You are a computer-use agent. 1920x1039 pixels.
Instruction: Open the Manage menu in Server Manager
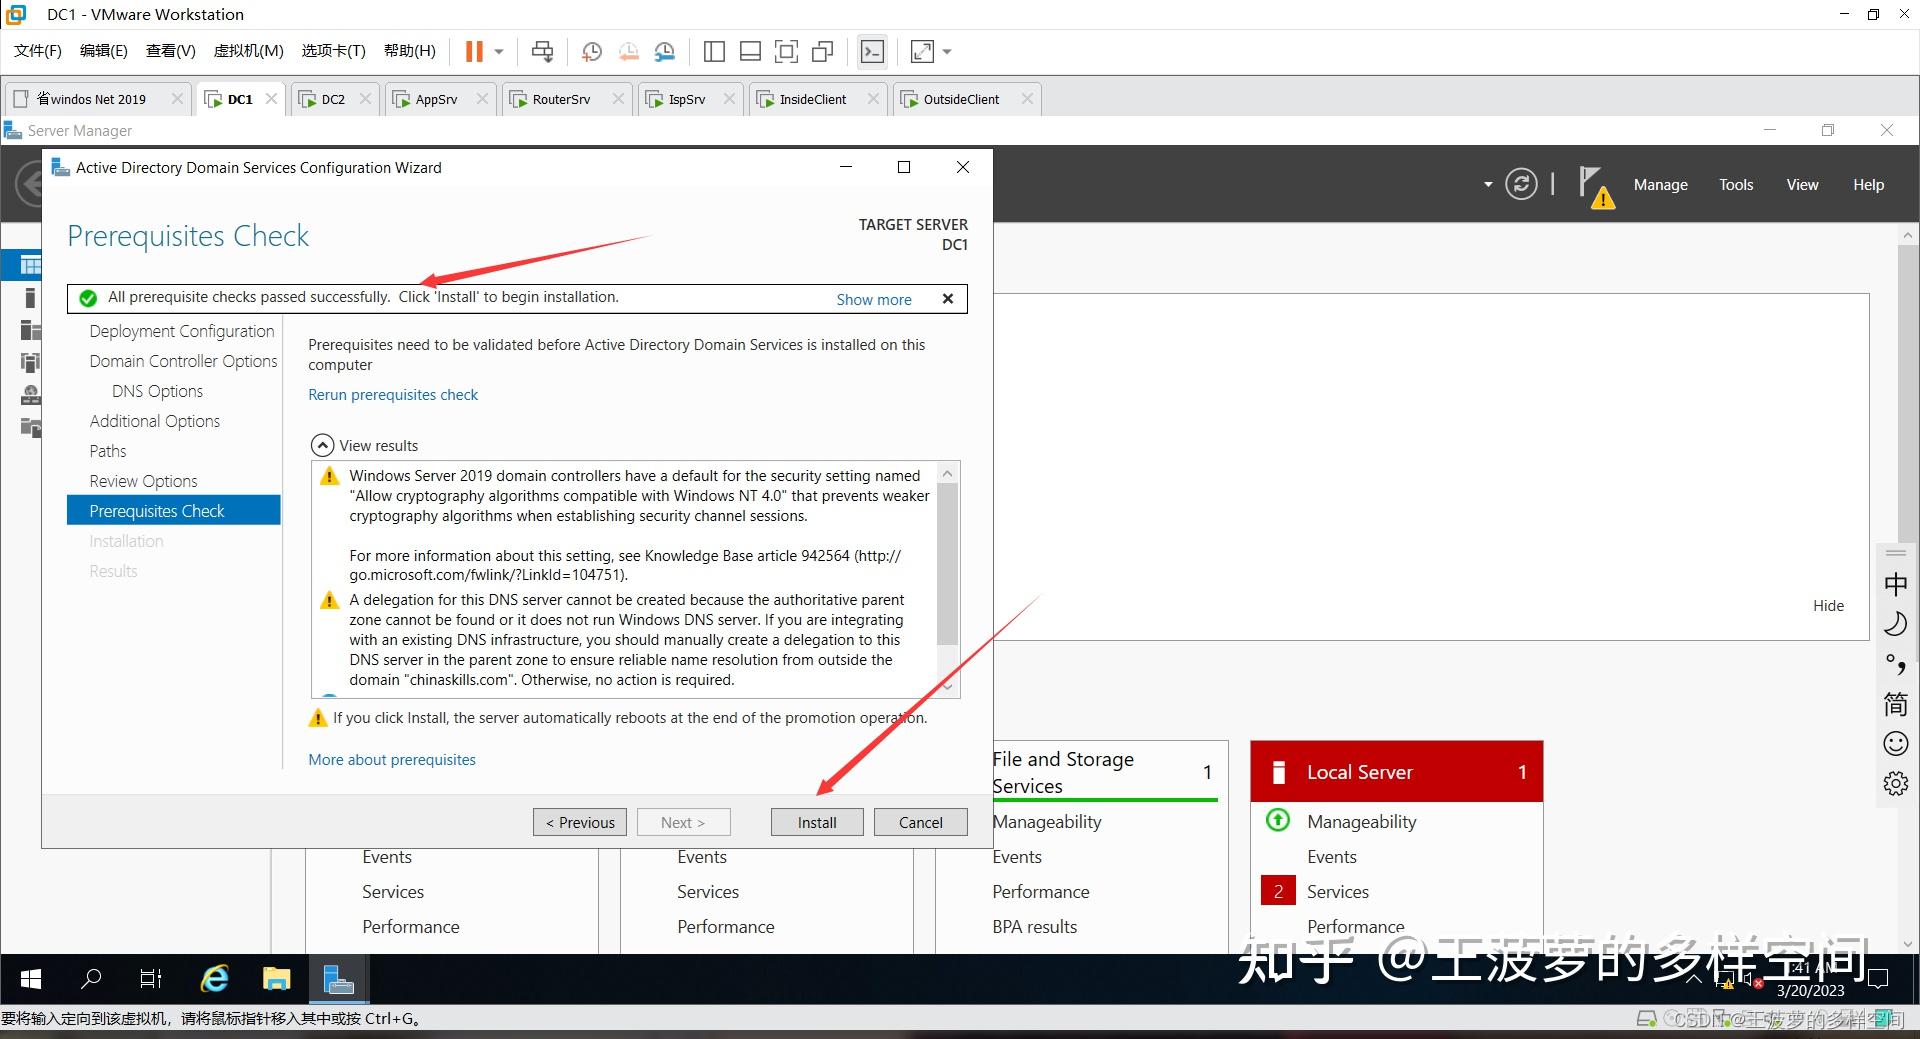click(1660, 185)
